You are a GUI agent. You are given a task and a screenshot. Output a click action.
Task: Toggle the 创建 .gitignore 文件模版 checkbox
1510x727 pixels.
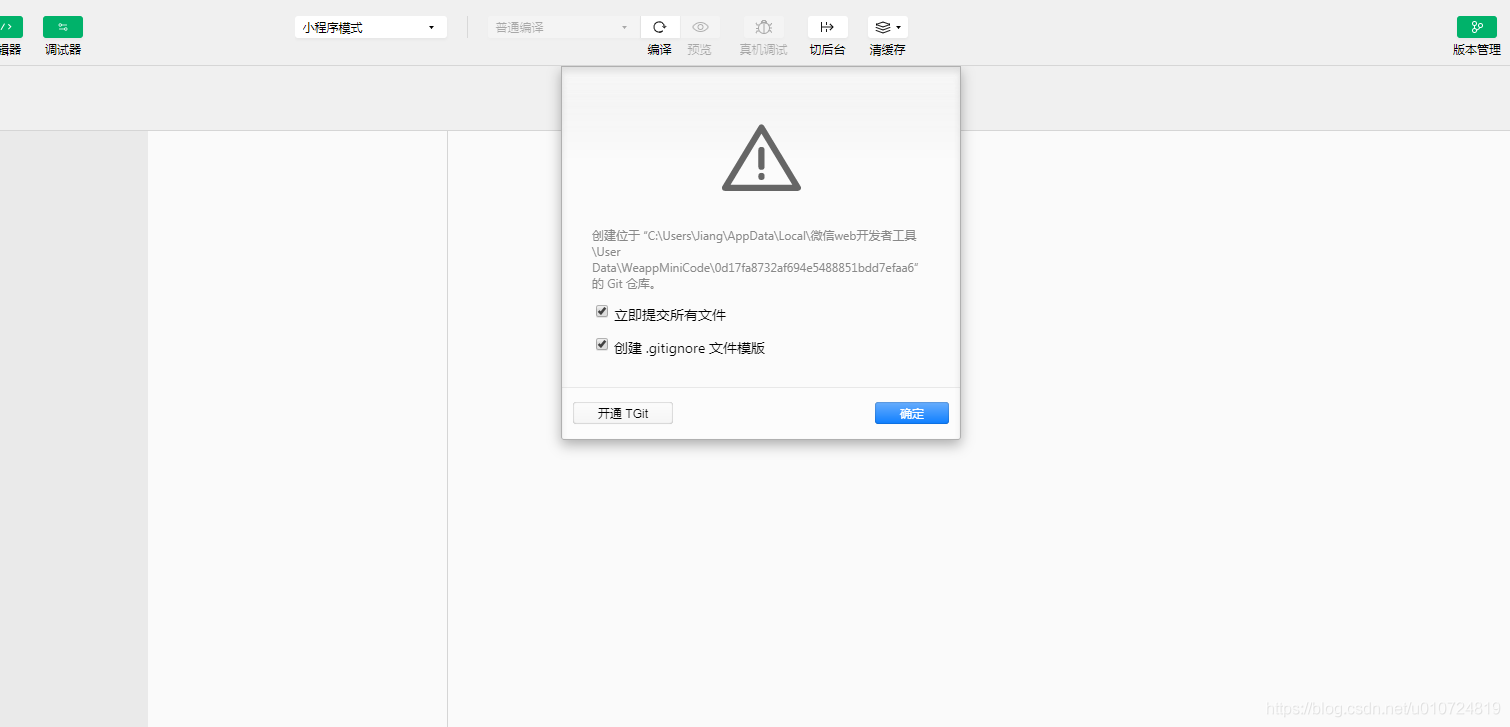click(x=602, y=344)
